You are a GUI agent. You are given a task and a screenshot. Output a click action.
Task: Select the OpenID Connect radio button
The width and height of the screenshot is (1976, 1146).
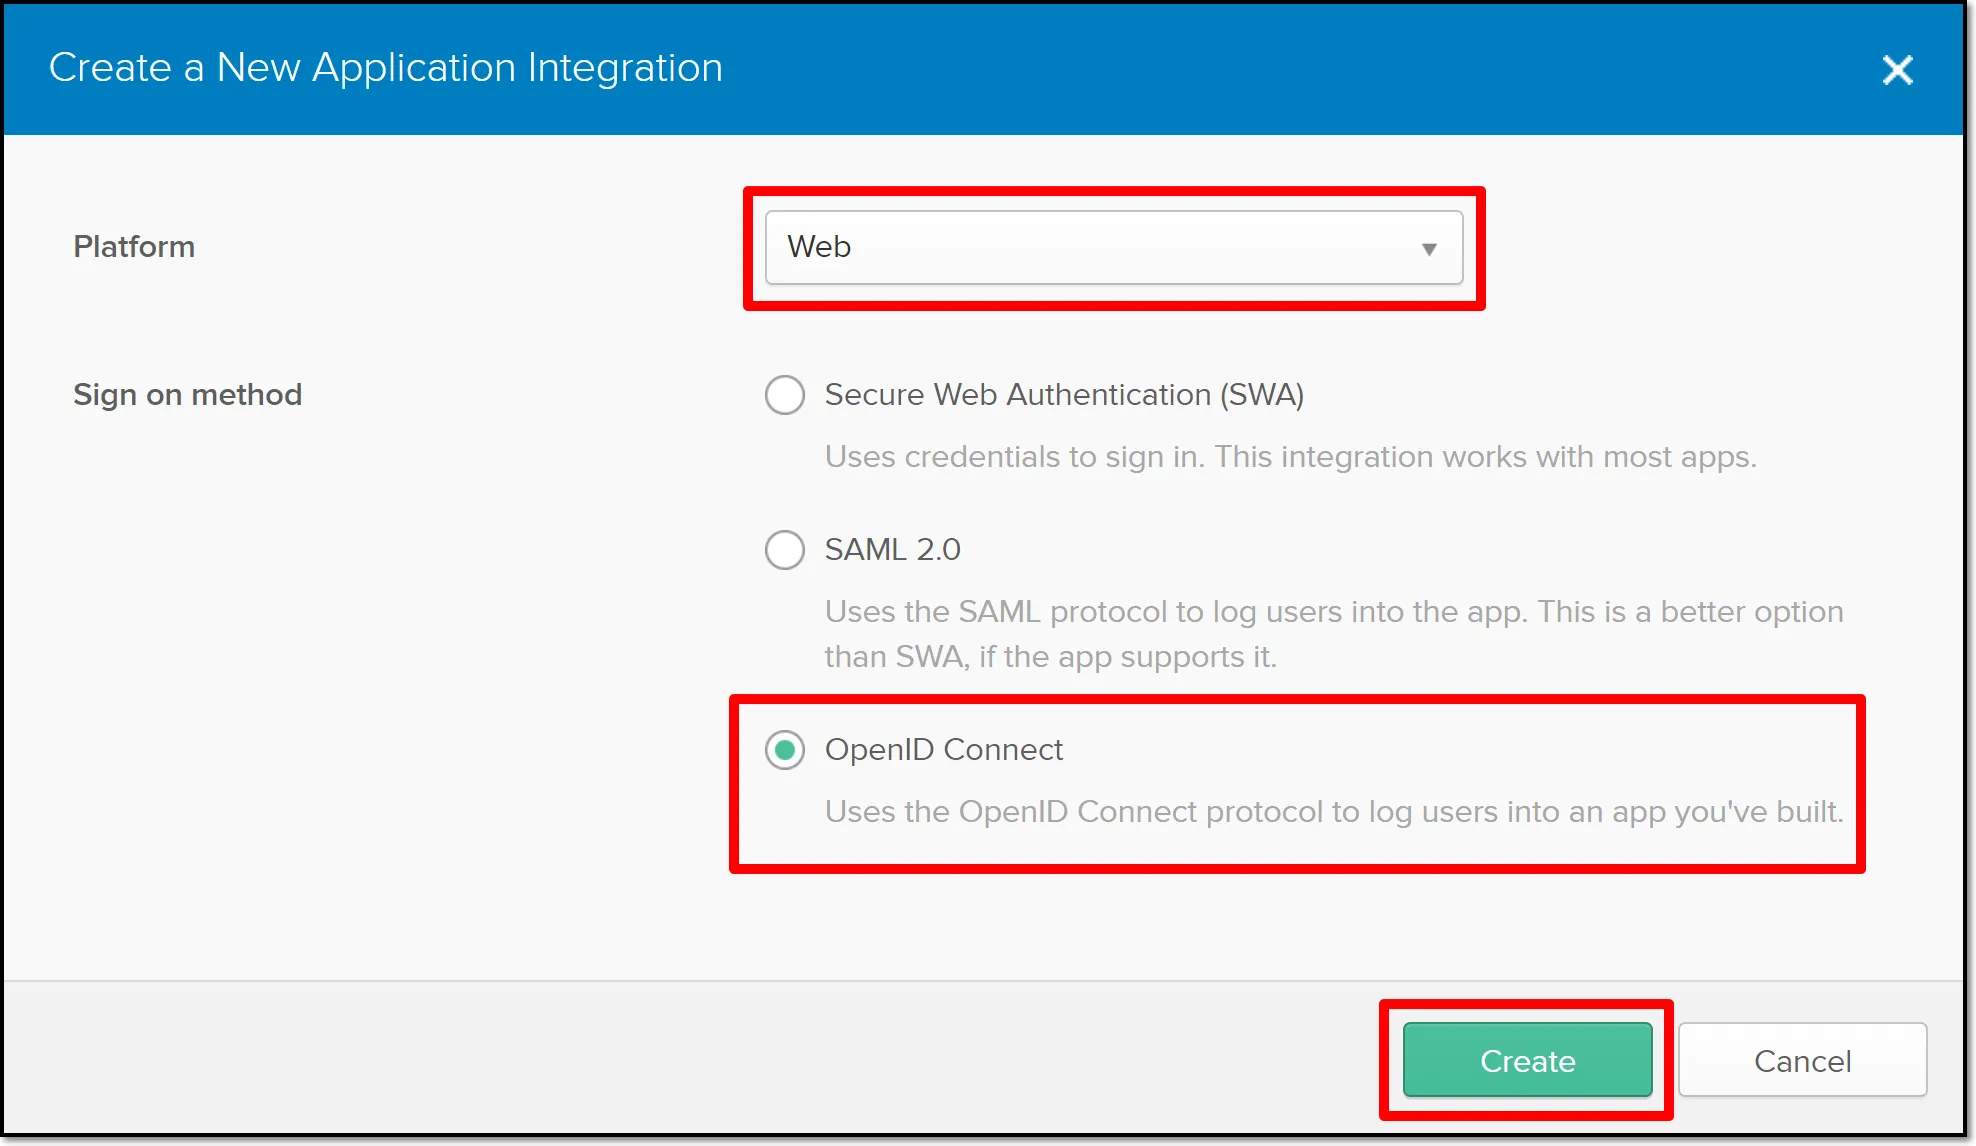(785, 750)
